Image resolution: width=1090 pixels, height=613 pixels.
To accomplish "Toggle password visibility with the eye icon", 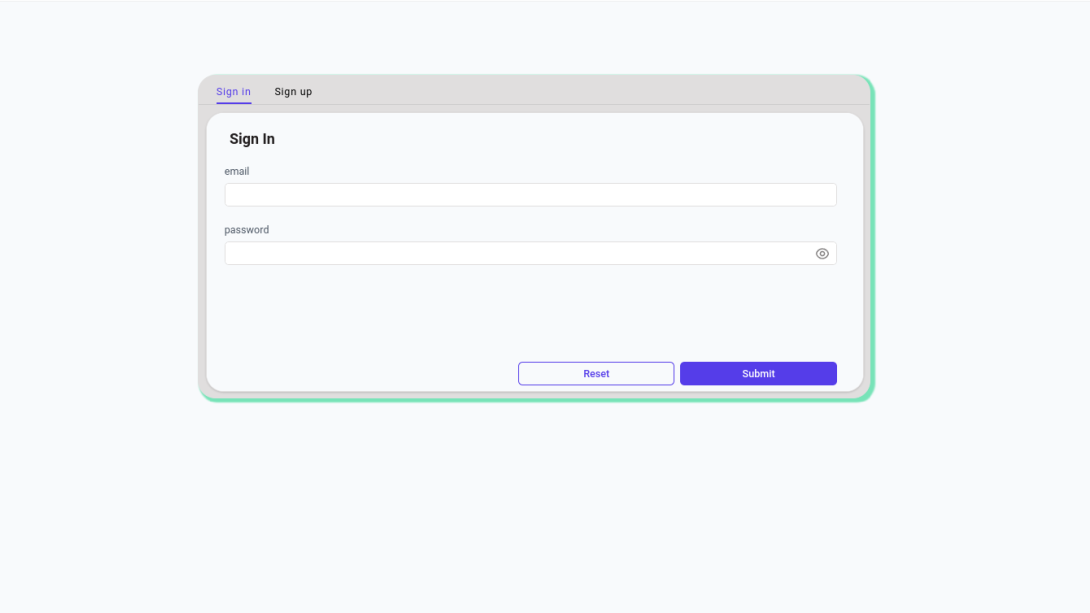I will tap(822, 253).
